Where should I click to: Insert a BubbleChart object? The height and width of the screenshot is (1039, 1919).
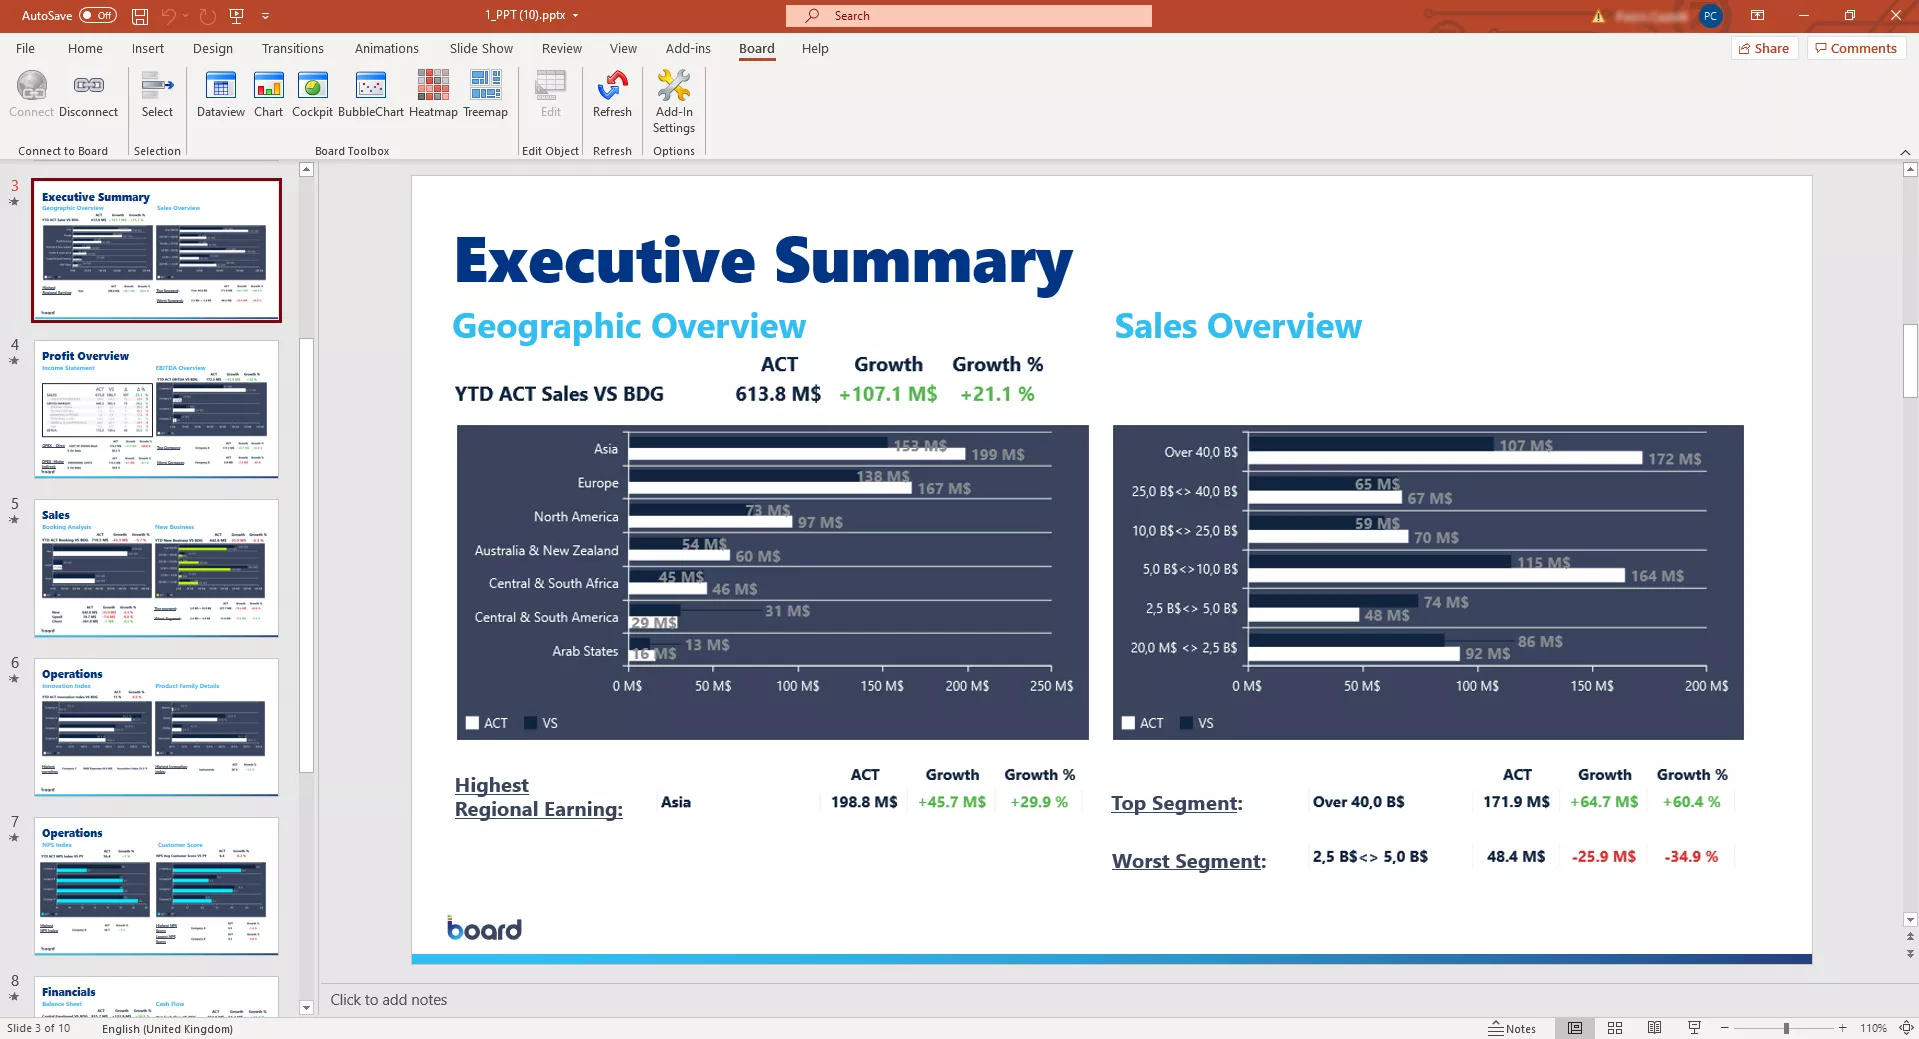tap(370, 95)
